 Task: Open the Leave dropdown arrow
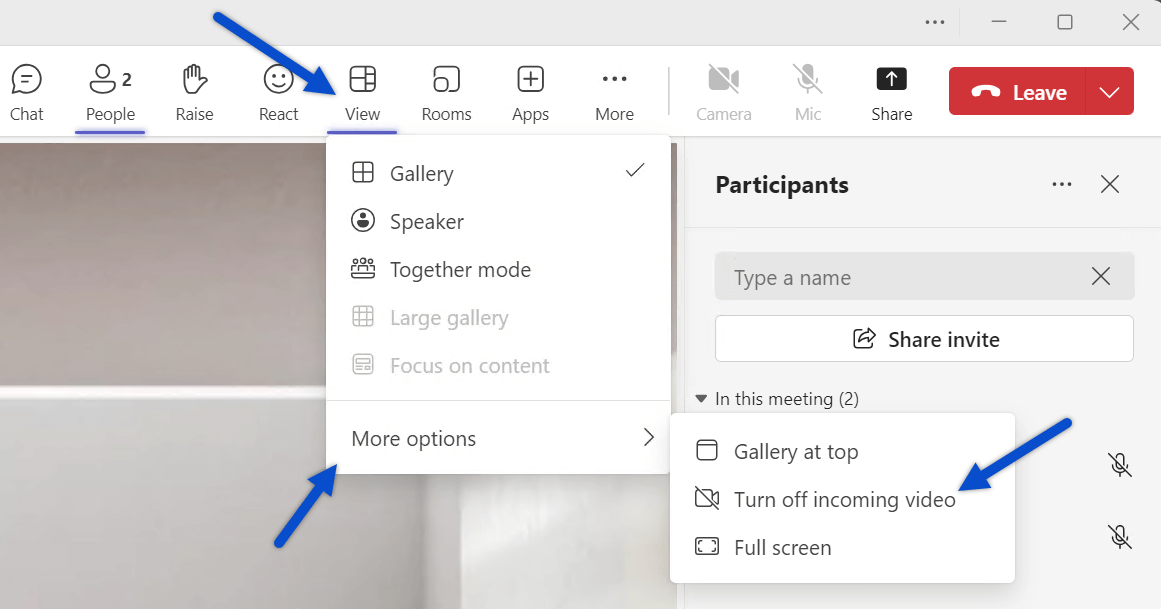tap(1109, 92)
